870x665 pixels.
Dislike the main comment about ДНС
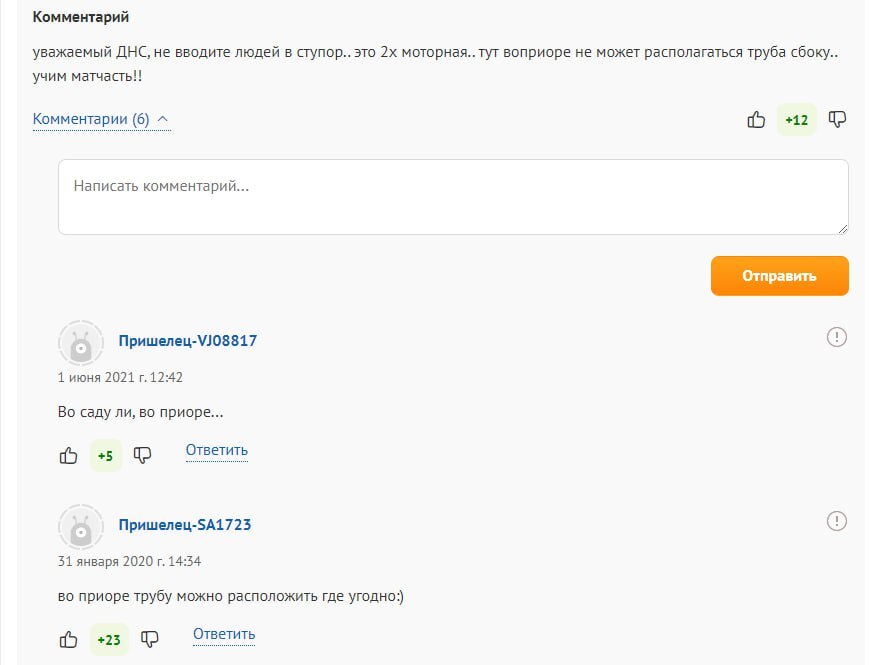pyautogui.click(x=838, y=120)
